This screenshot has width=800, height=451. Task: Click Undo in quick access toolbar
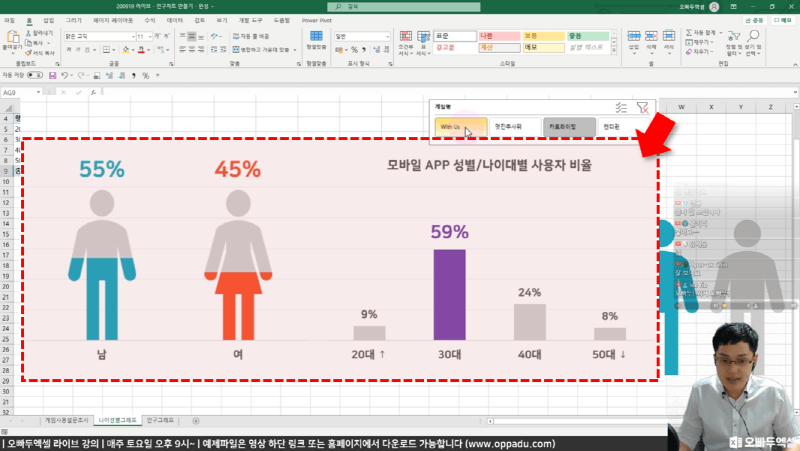coord(64,76)
